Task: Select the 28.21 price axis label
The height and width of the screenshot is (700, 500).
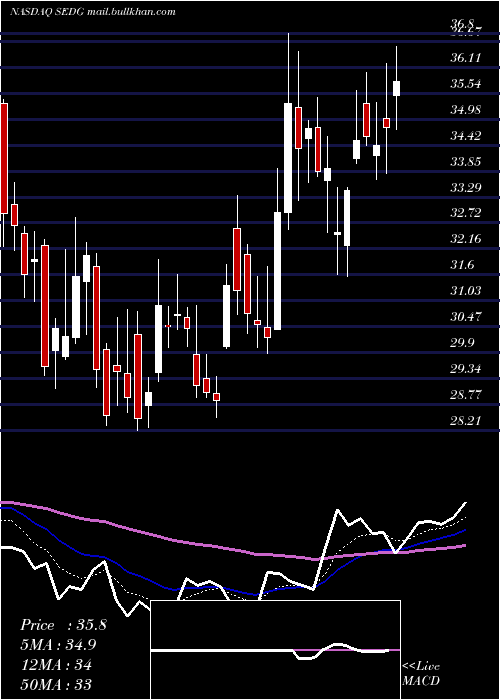Action: coord(466,420)
